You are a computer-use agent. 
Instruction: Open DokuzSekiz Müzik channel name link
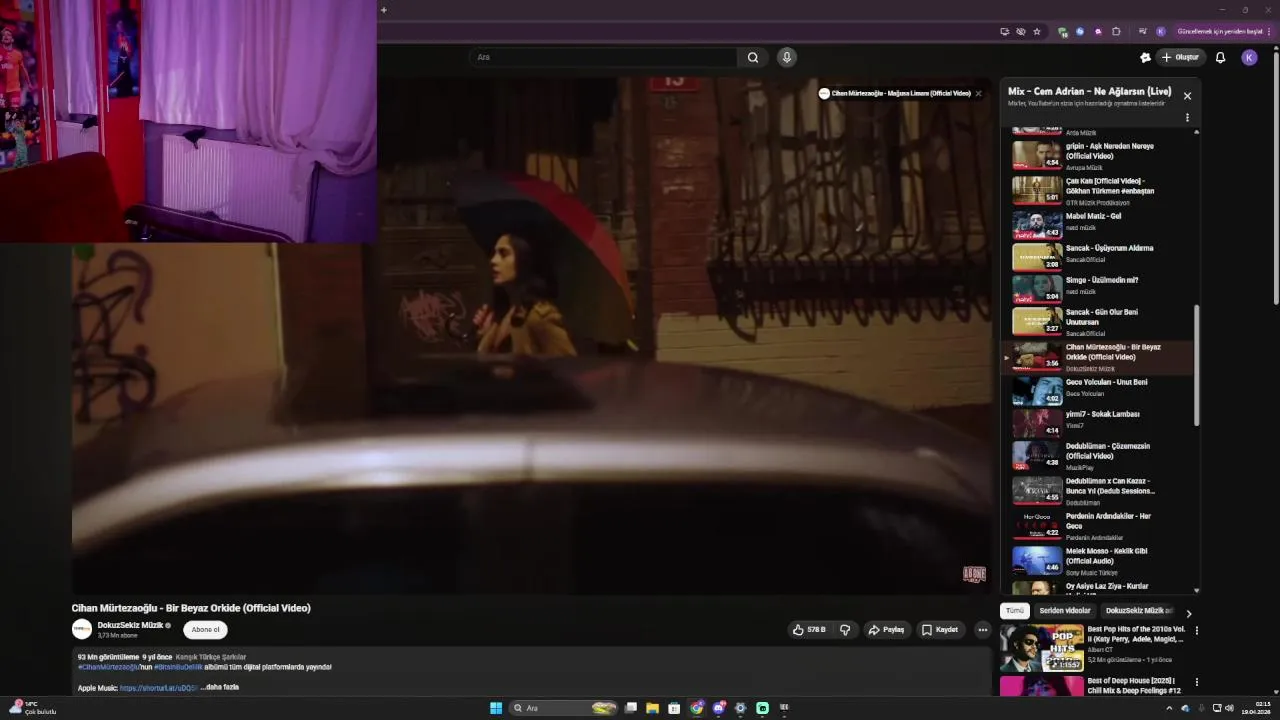(130, 625)
